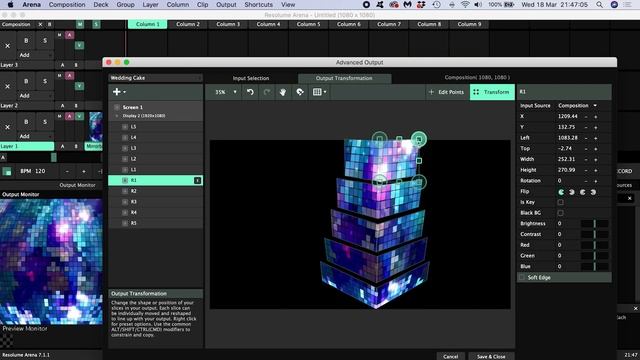
Task: Adjust the Blue slider
Action: [x=595, y=267]
